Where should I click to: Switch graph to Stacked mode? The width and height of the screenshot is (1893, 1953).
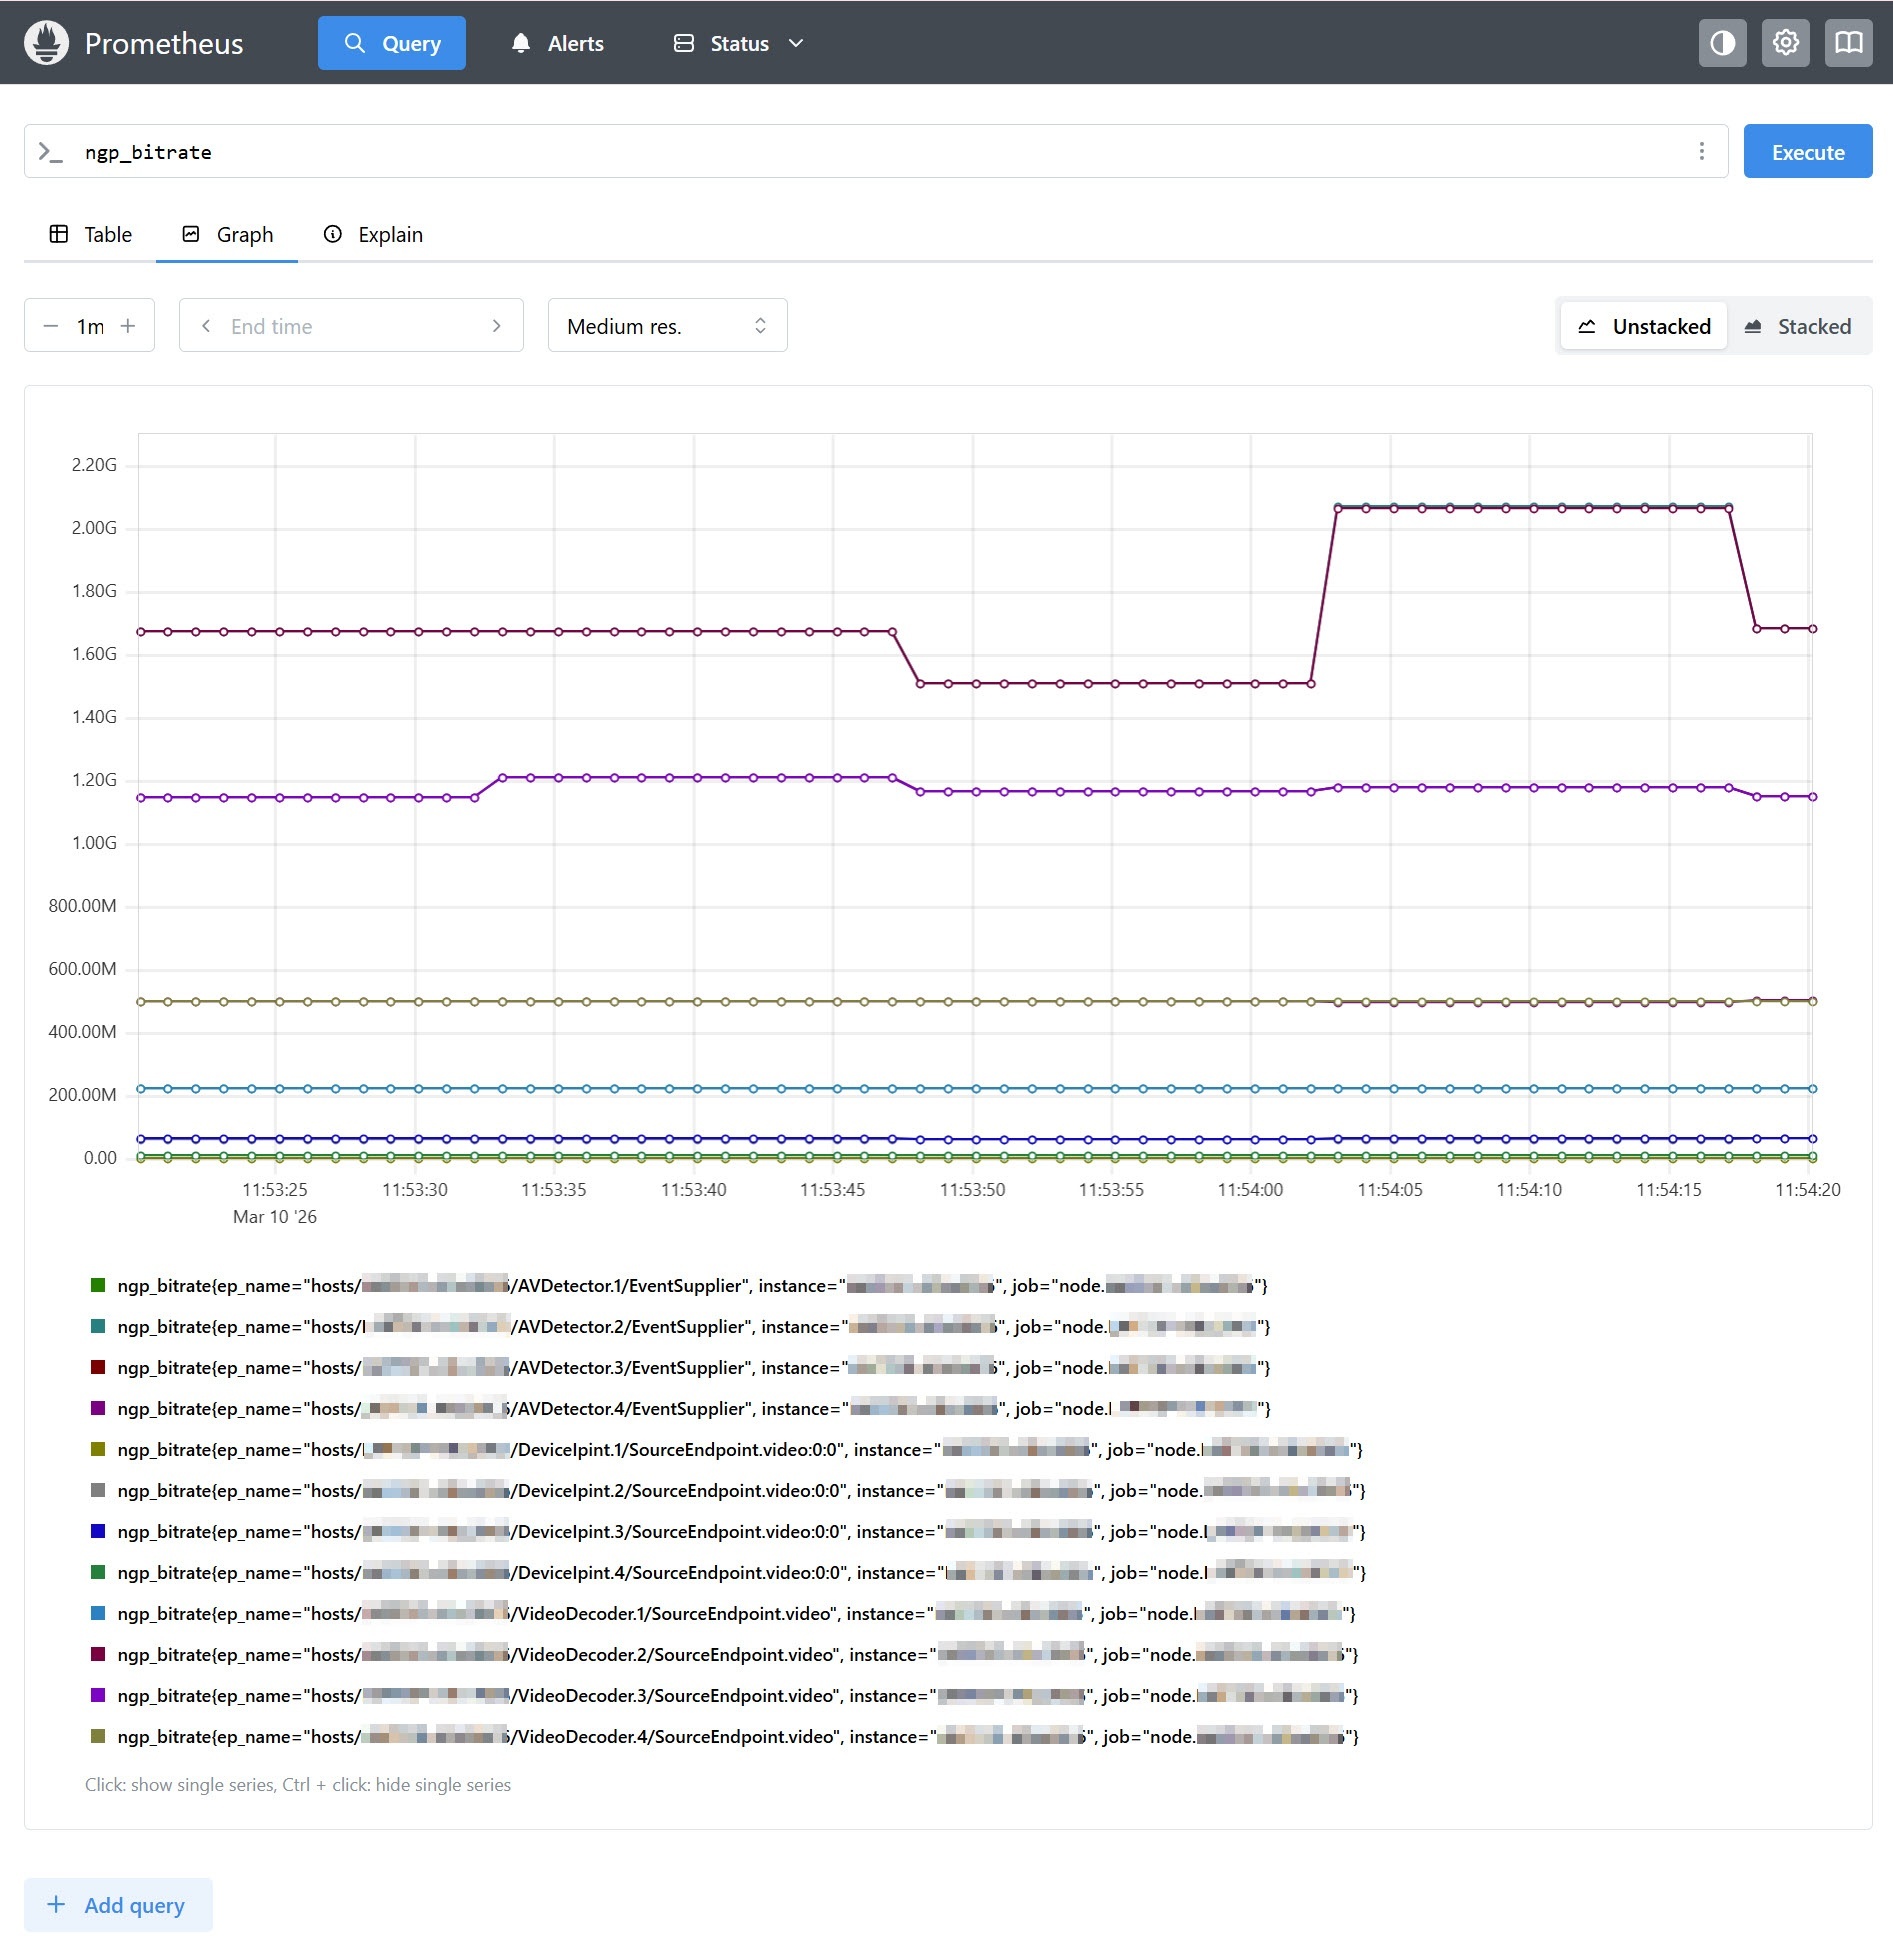(x=1798, y=326)
